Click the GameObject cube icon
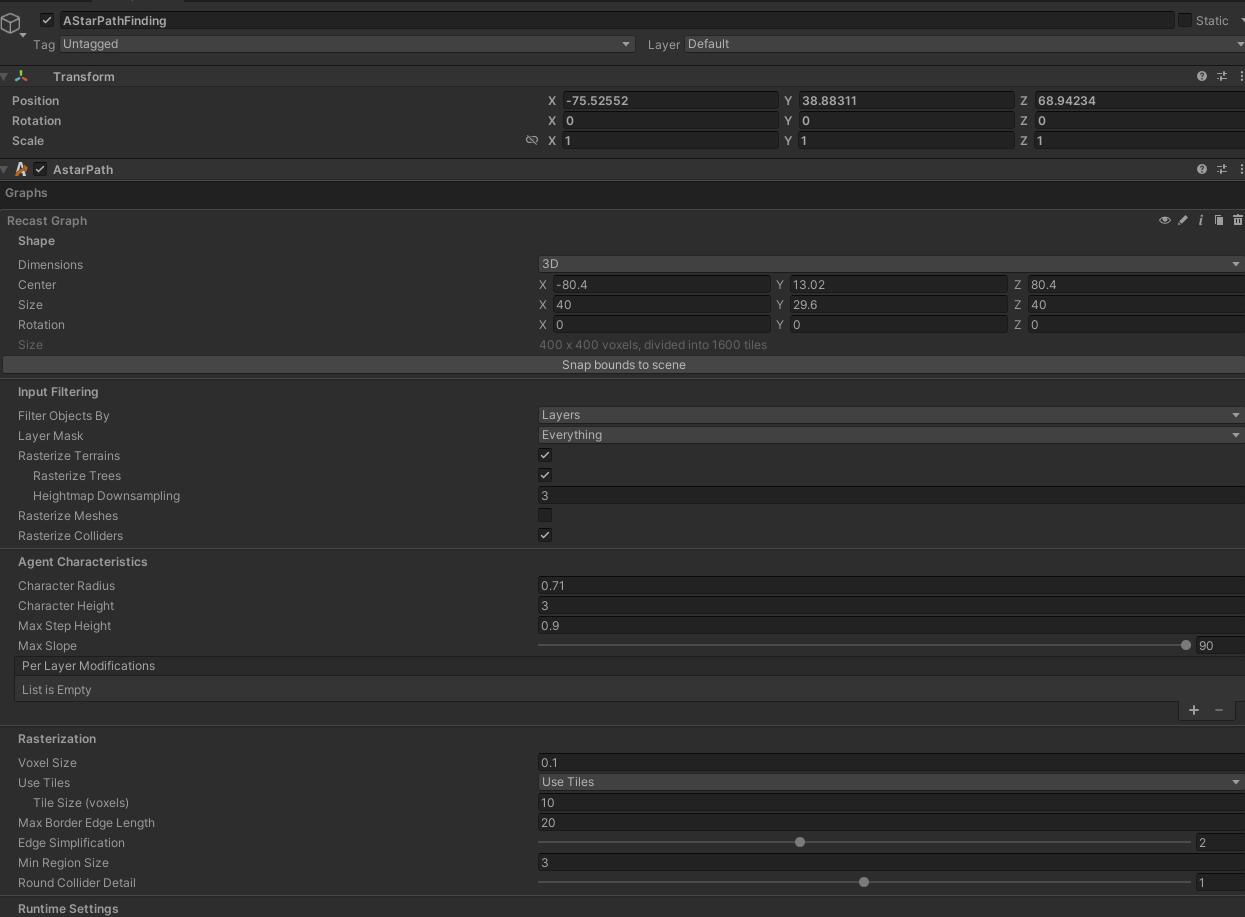 (11, 22)
